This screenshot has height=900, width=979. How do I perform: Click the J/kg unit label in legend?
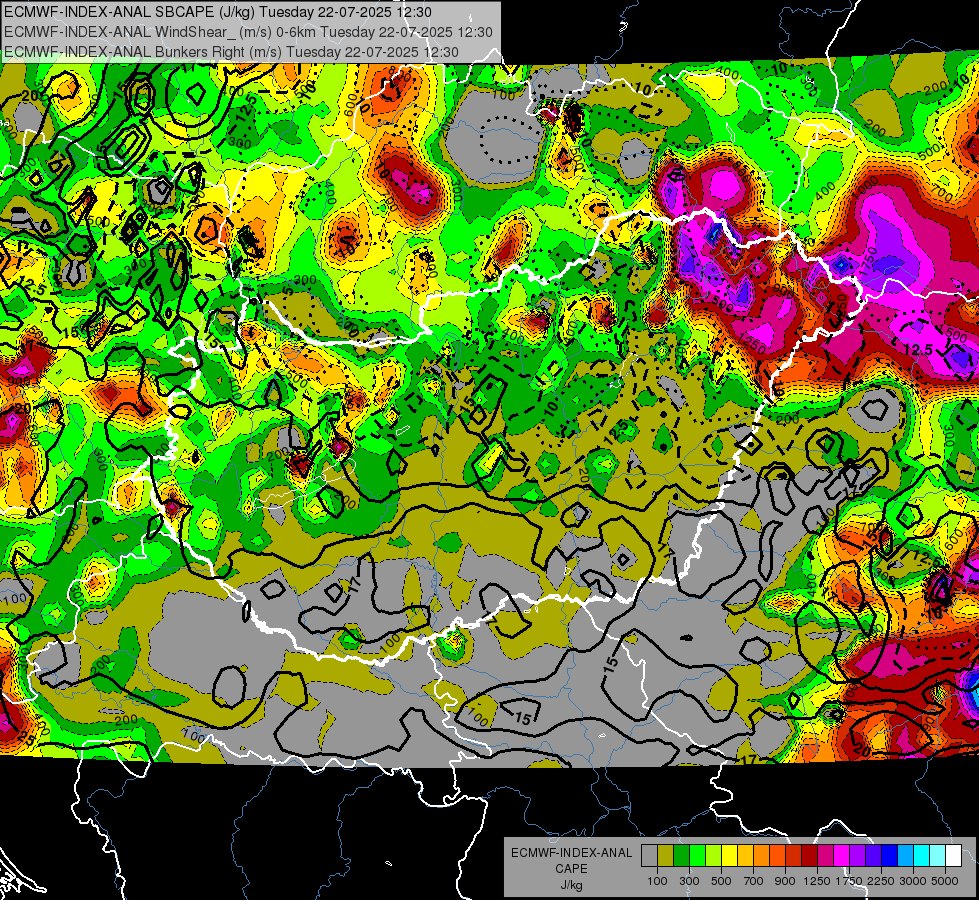point(571,885)
